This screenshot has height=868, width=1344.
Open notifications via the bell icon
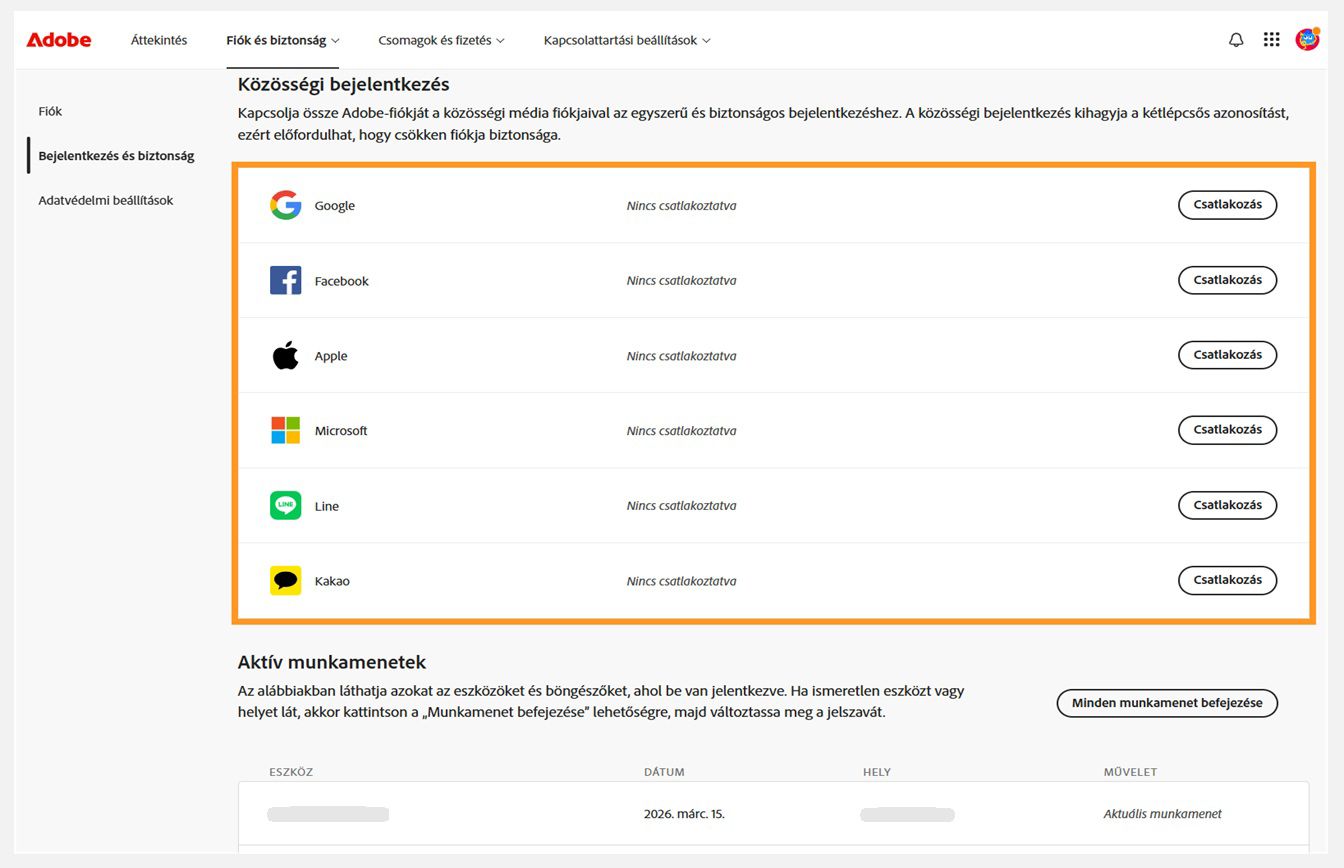1236,39
